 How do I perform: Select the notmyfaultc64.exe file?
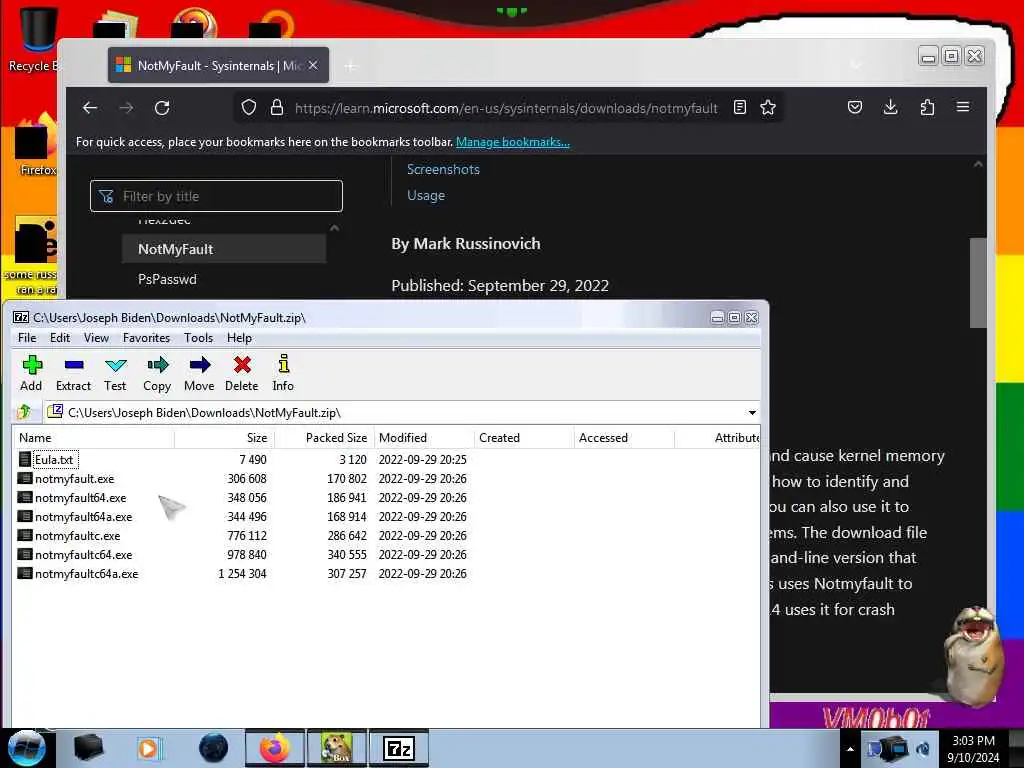(84, 554)
